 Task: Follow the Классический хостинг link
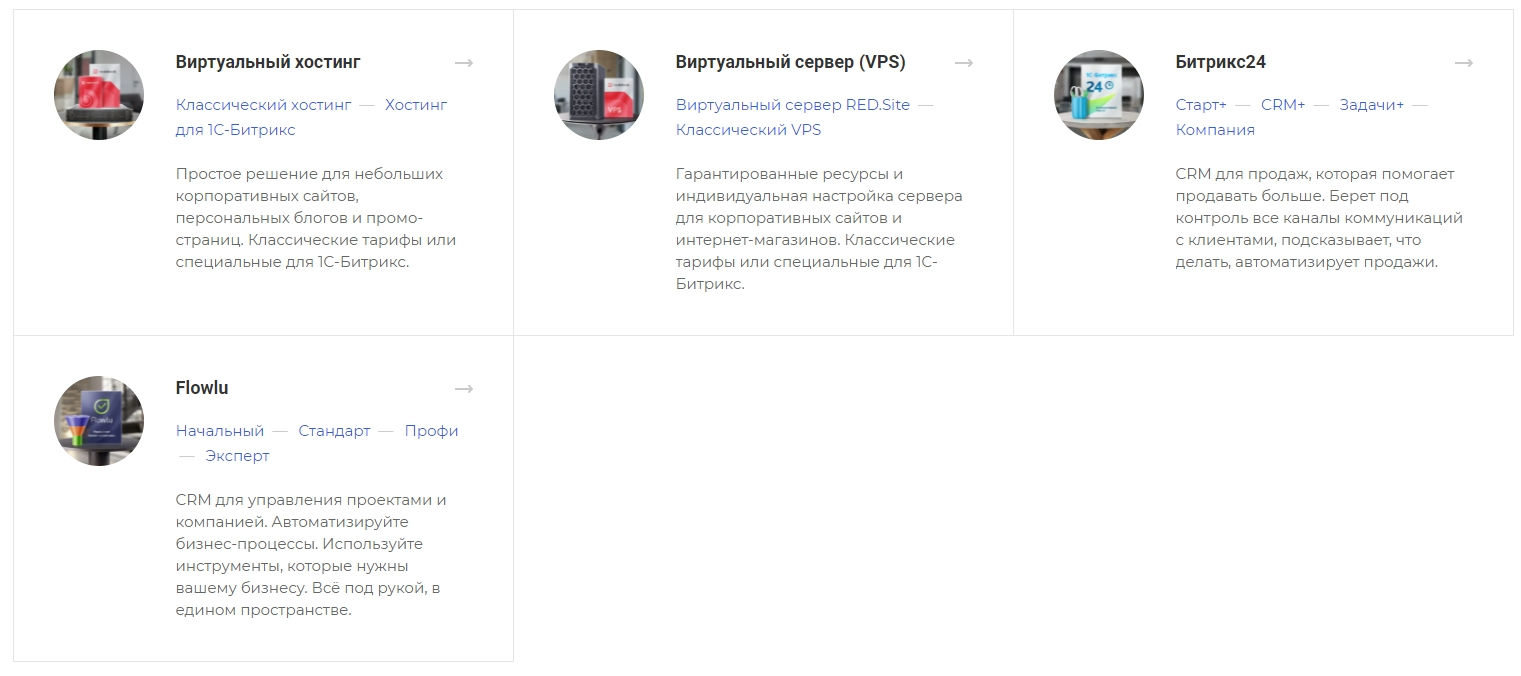pyautogui.click(x=264, y=105)
